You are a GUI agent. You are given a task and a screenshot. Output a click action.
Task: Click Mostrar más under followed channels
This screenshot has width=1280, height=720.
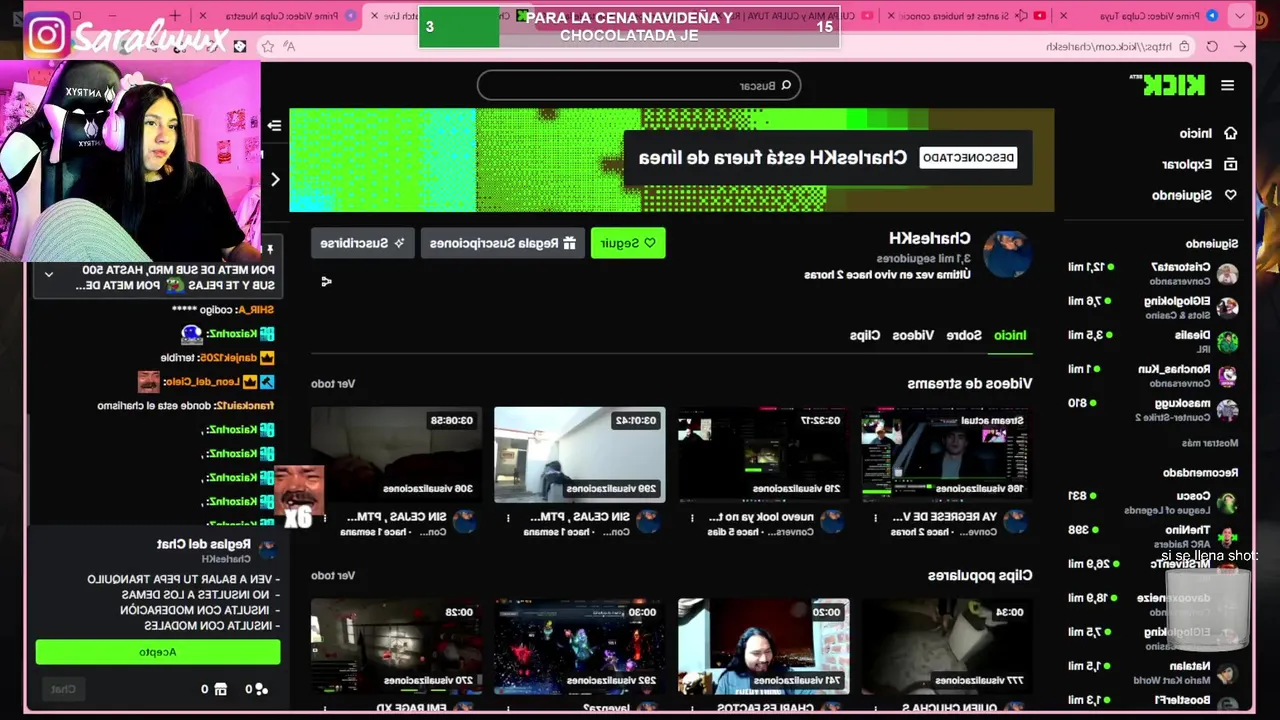1210,442
